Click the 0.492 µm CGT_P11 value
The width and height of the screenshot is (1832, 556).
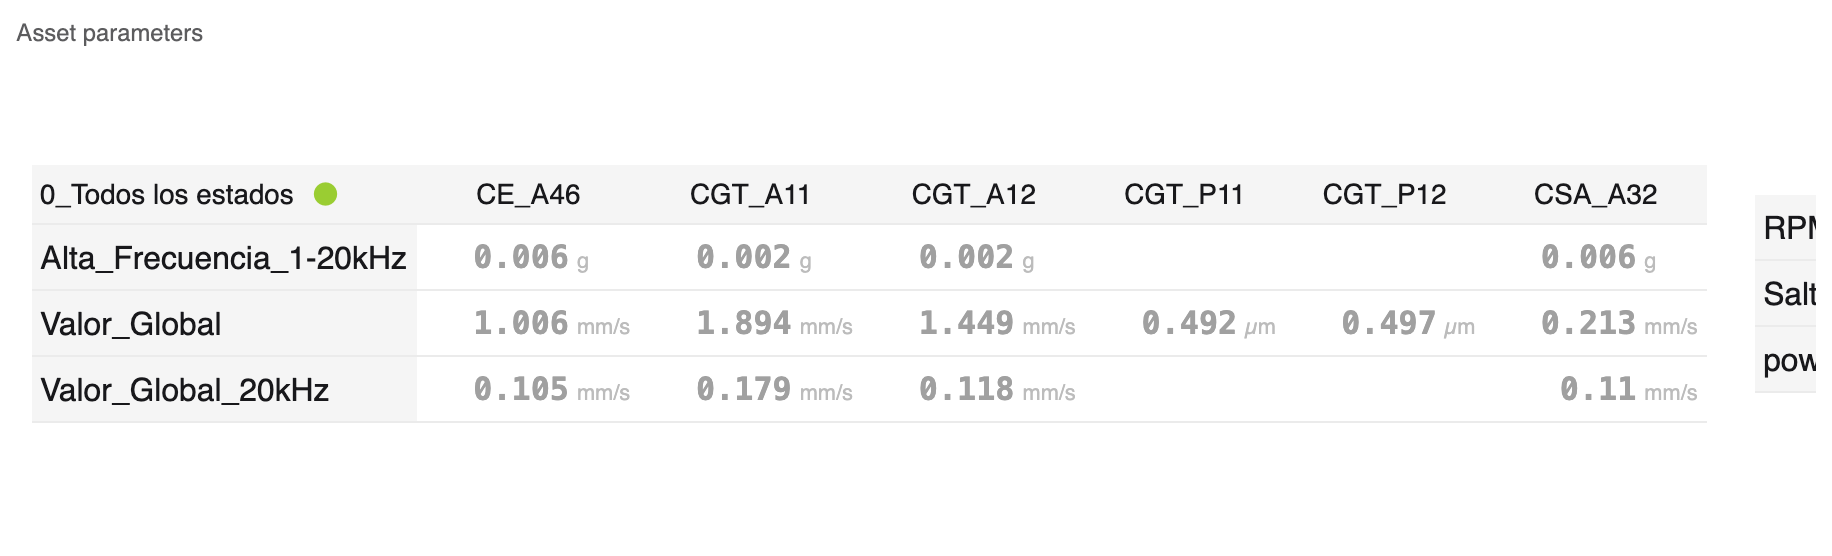[x=1208, y=323]
